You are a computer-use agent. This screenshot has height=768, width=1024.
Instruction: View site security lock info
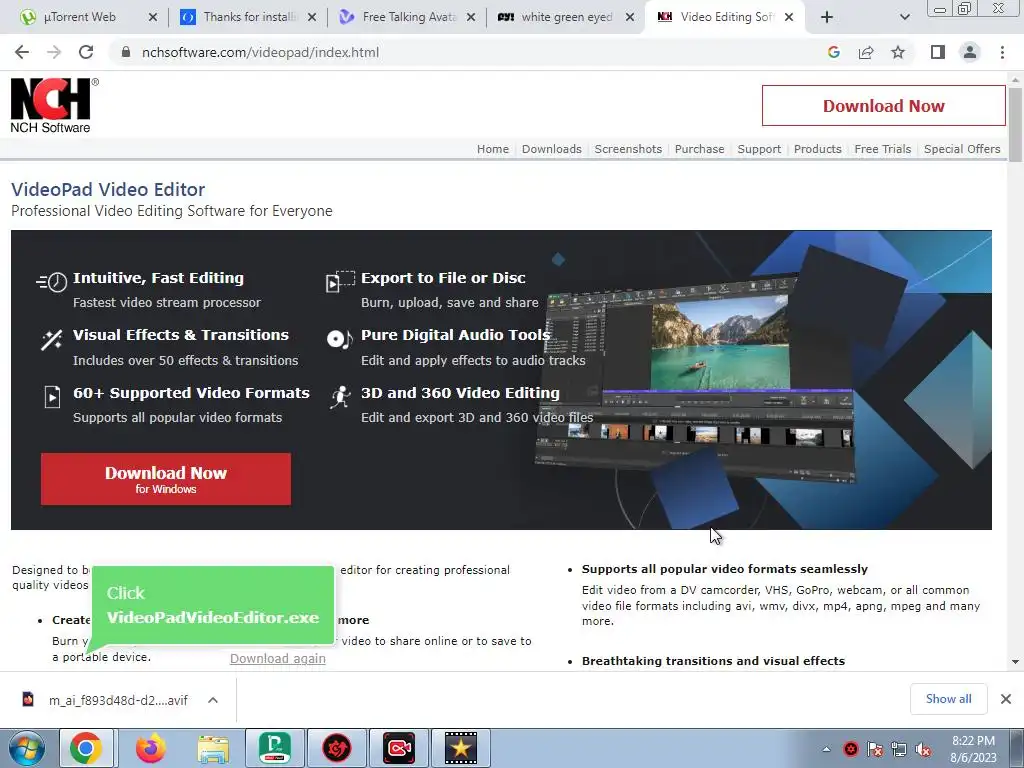[x=126, y=52]
